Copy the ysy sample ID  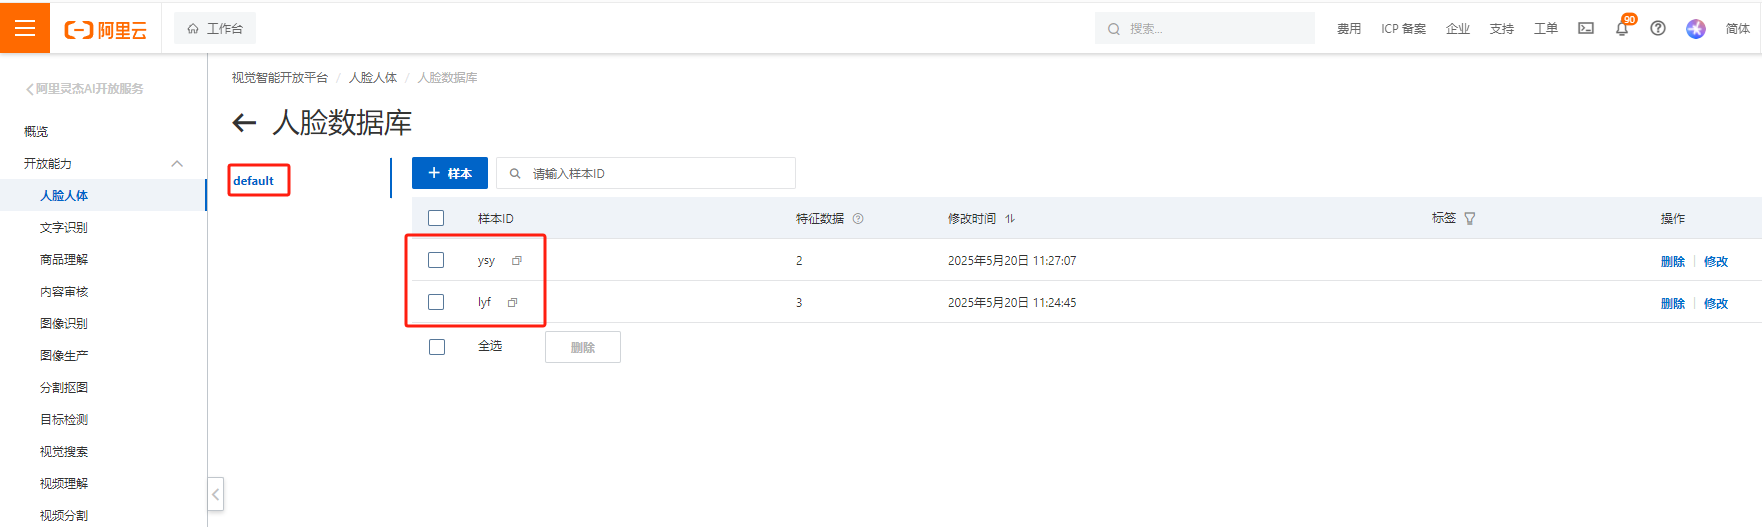click(x=517, y=261)
